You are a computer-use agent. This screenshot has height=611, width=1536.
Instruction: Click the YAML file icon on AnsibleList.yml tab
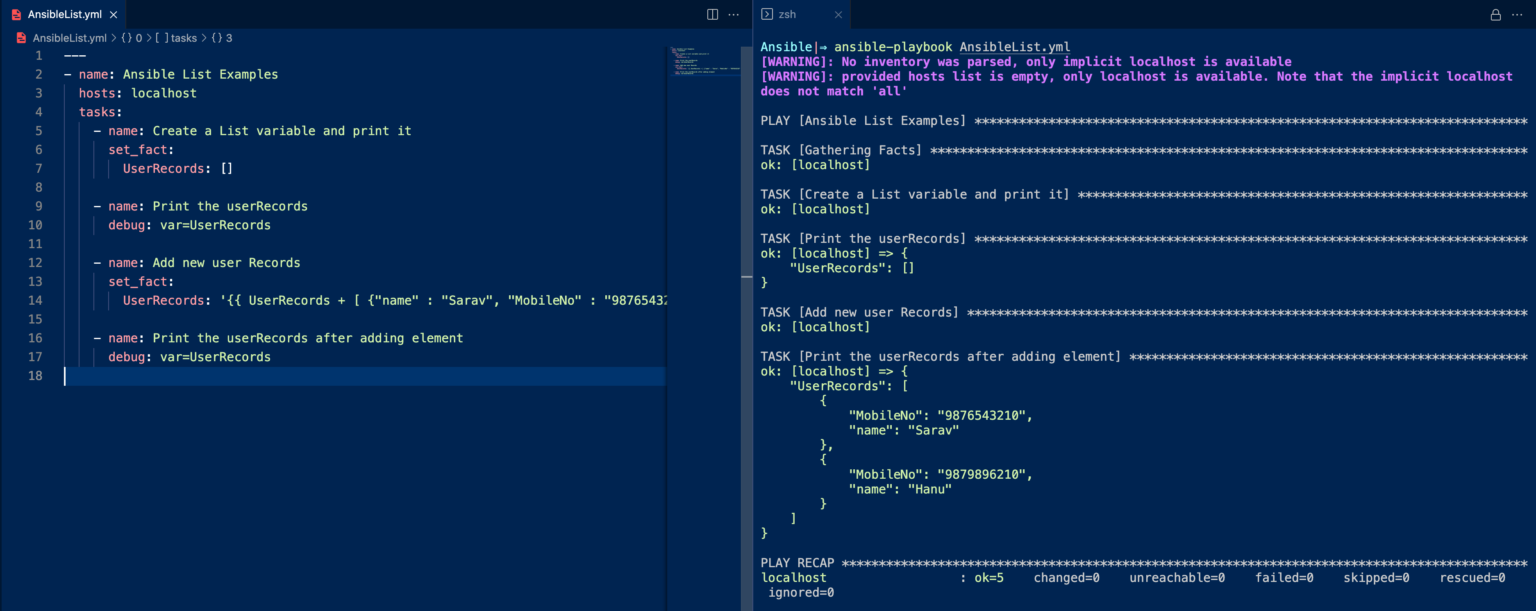[x=16, y=14]
